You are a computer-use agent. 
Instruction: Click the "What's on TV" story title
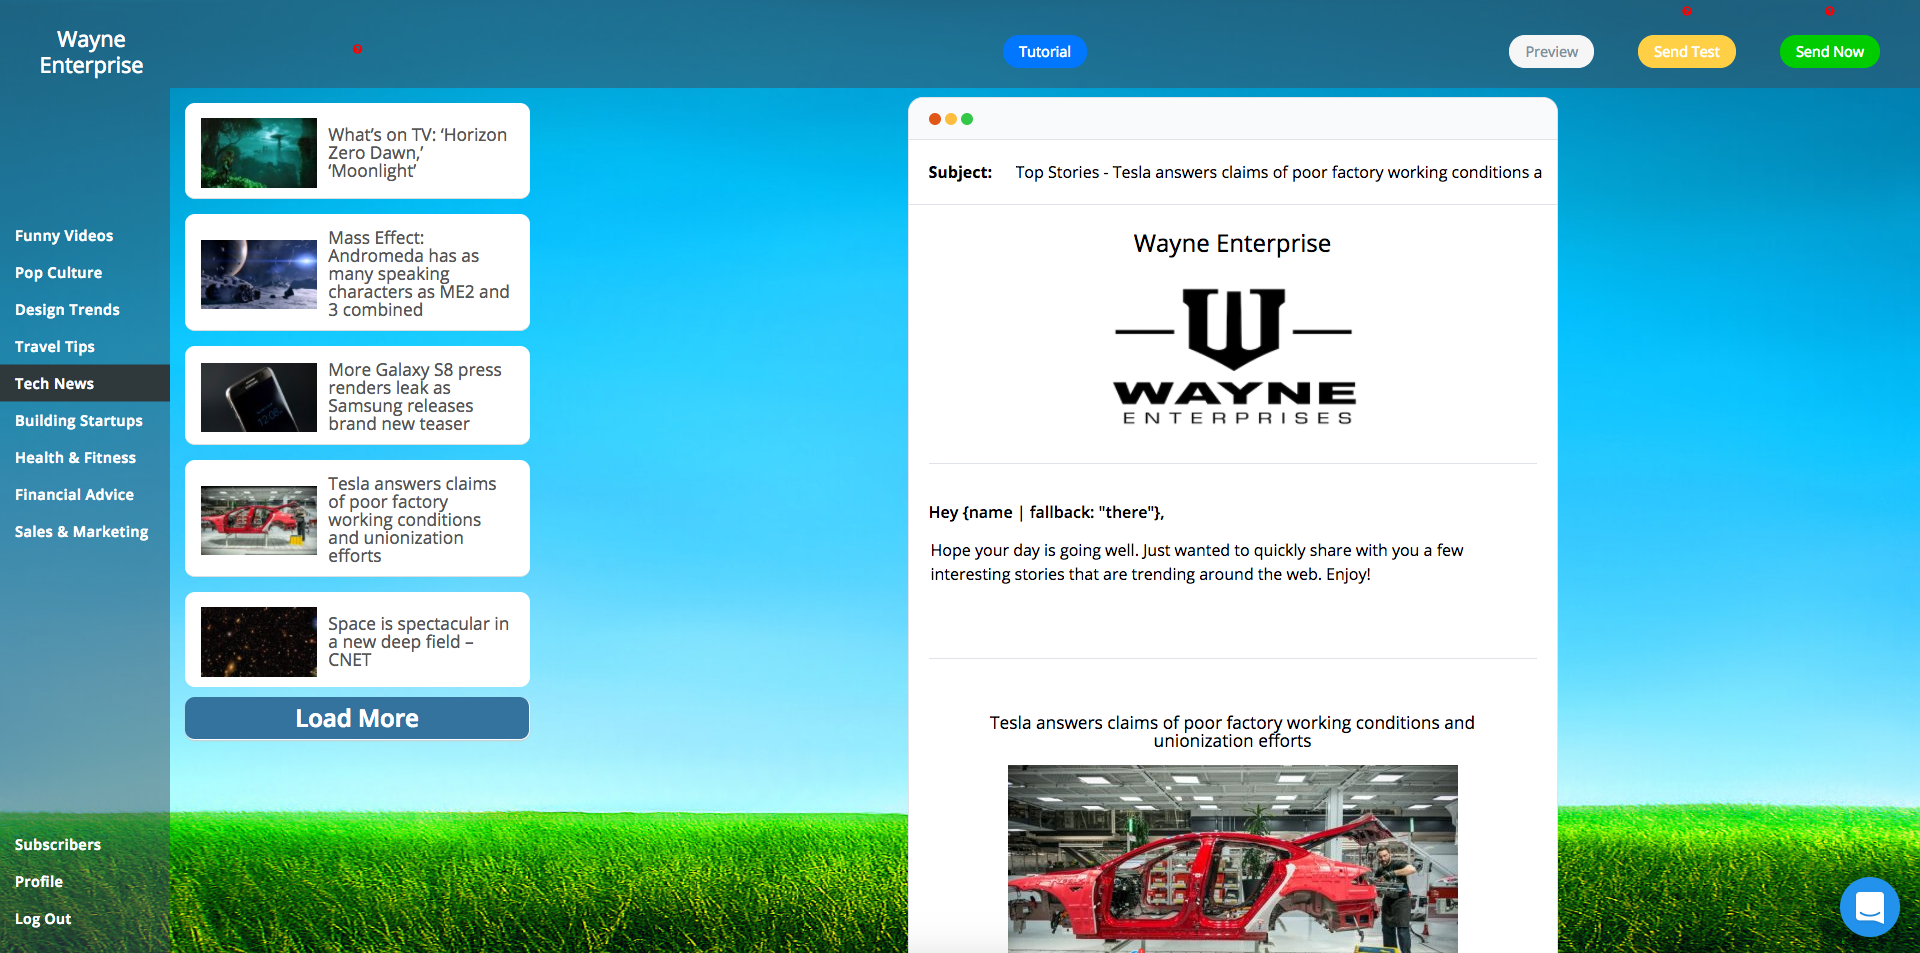click(x=418, y=153)
